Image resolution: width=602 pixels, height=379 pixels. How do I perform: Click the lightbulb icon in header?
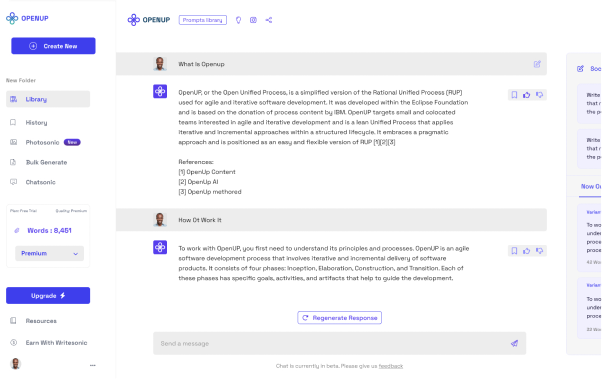click(x=238, y=20)
